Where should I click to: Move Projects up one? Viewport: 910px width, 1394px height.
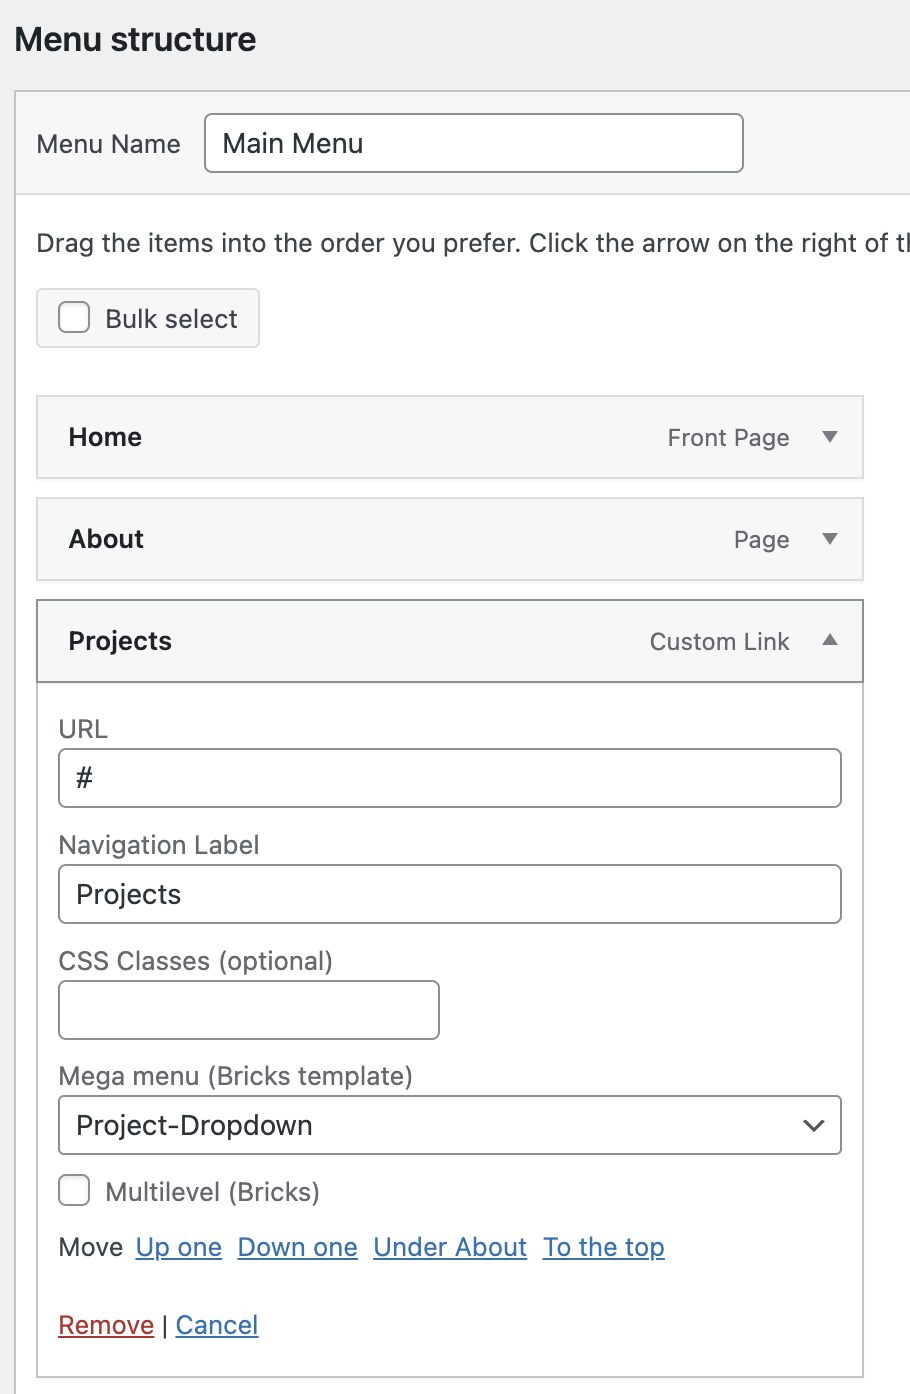coord(179,1247)
